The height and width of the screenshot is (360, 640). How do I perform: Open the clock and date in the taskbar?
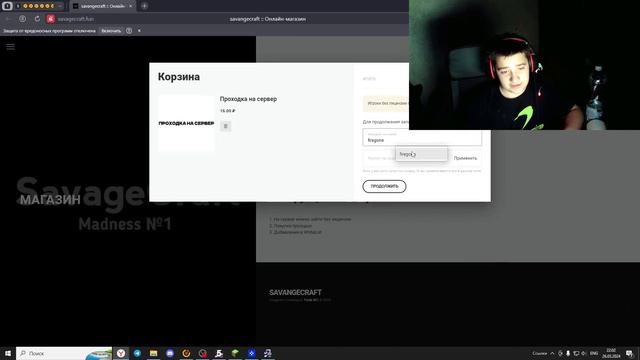click(611, 353)
